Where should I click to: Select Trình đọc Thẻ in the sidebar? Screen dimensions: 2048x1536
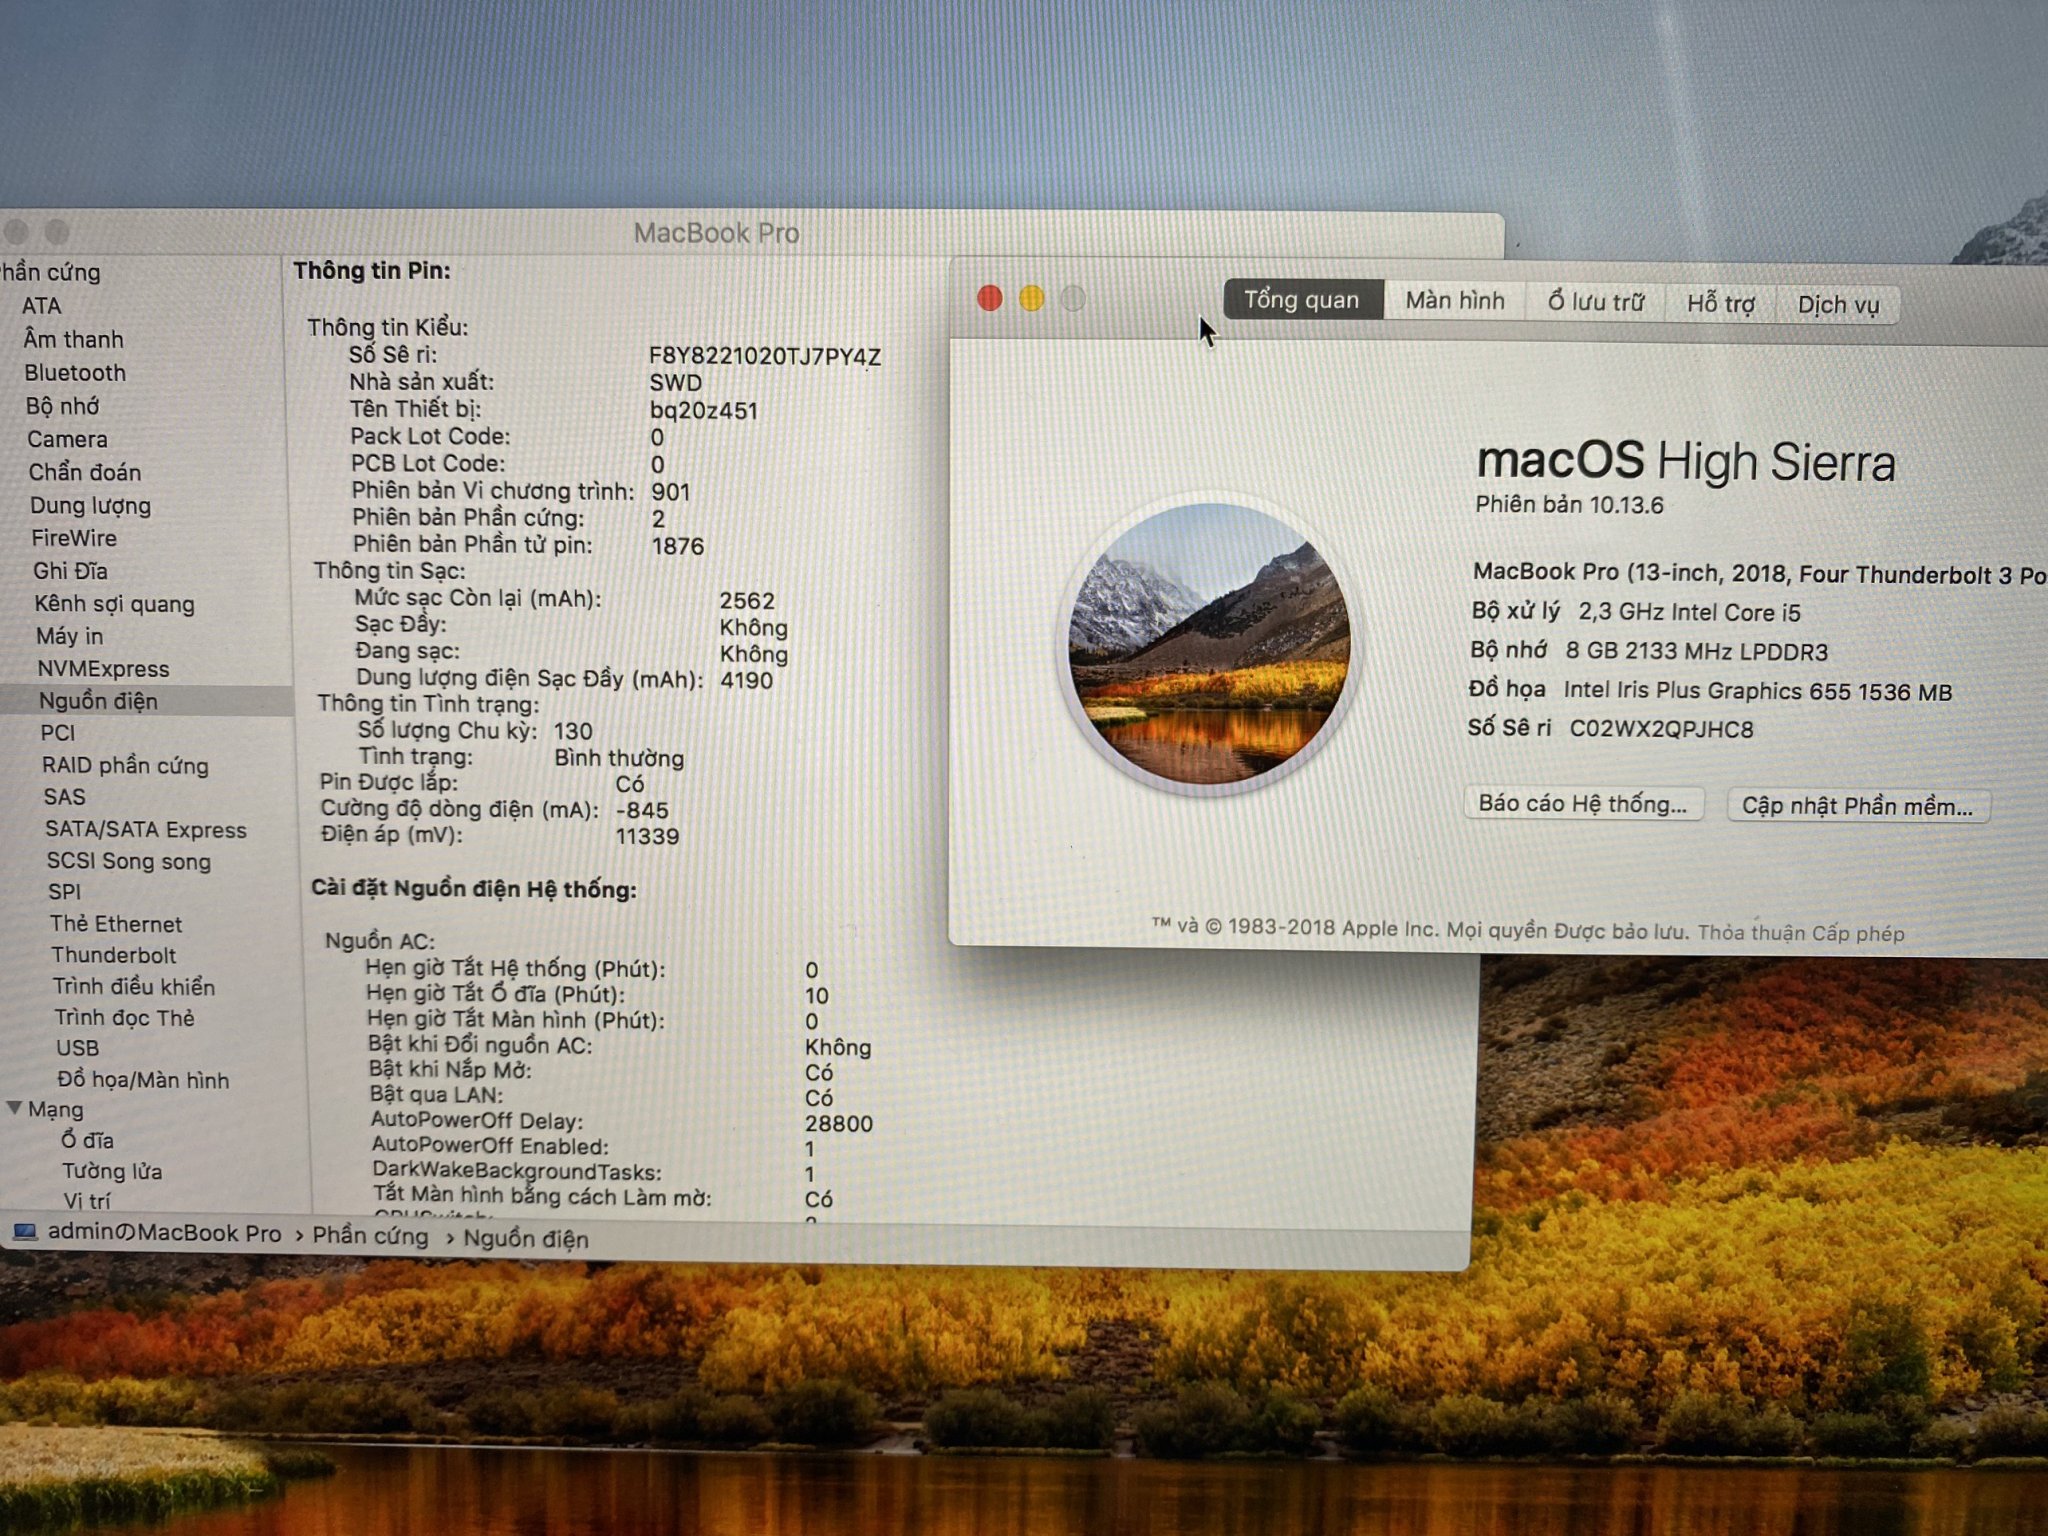[x=124, y=1018]
